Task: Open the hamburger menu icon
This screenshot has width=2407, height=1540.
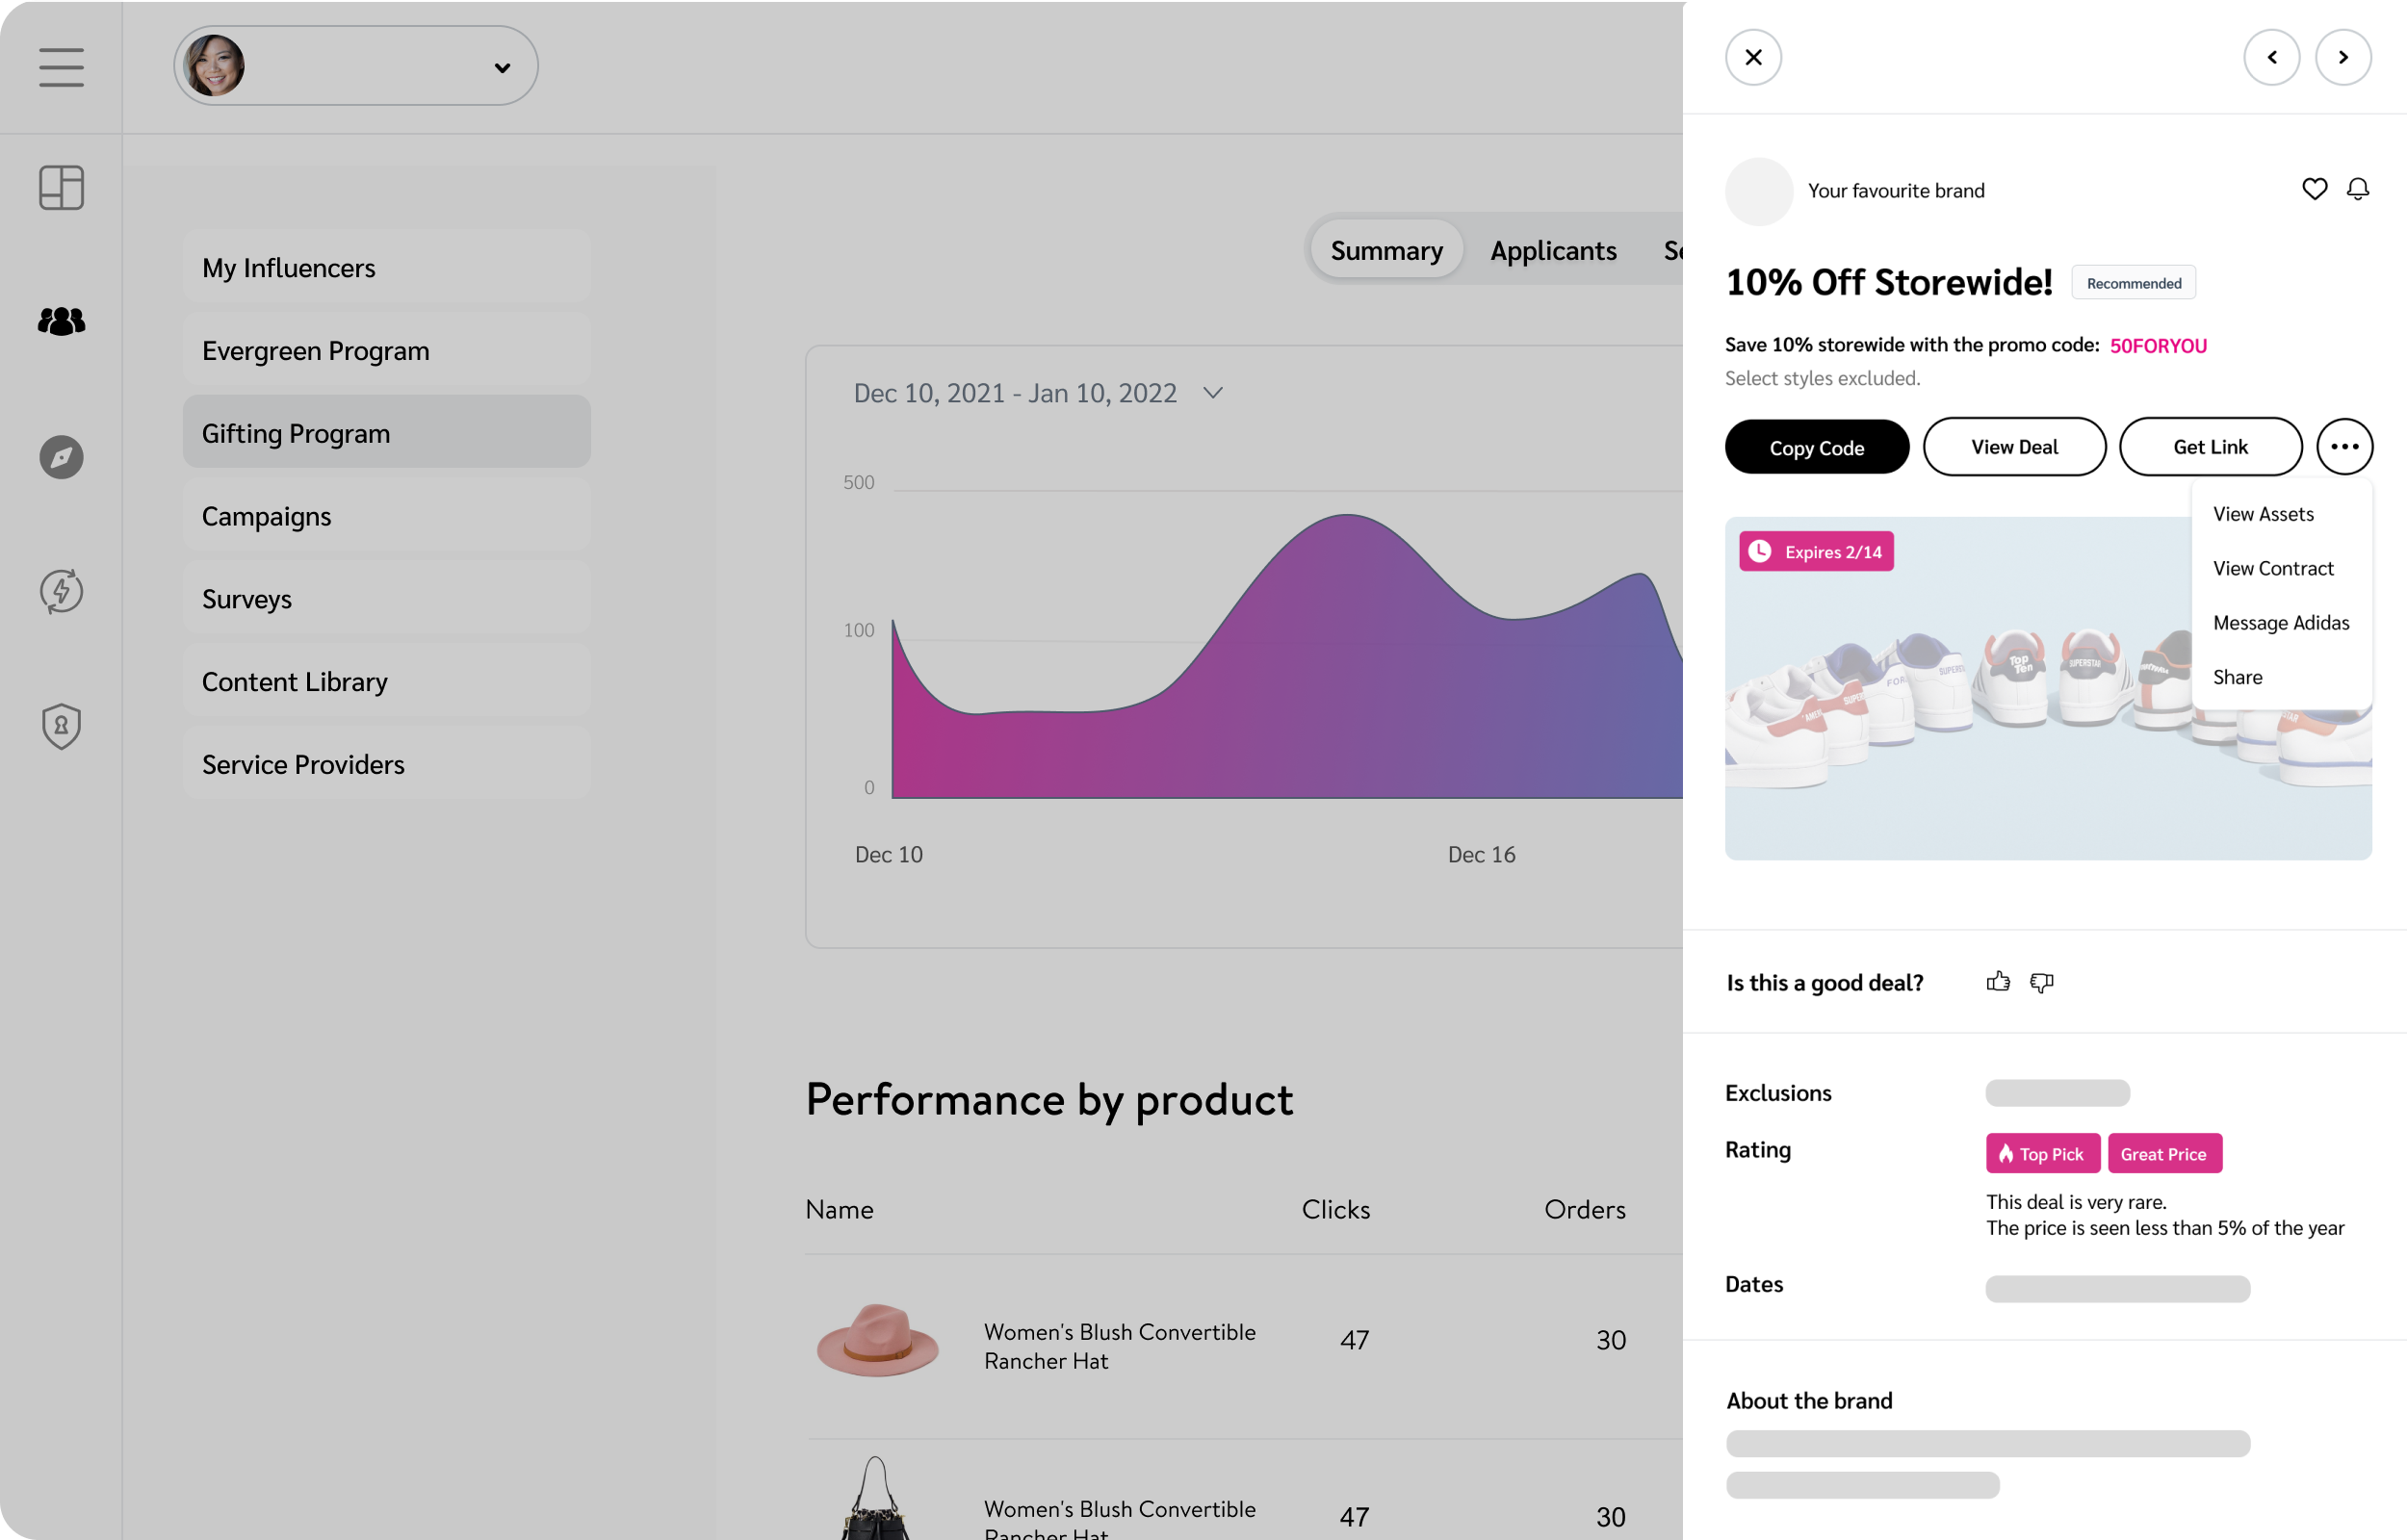Action: coord(61,67)
